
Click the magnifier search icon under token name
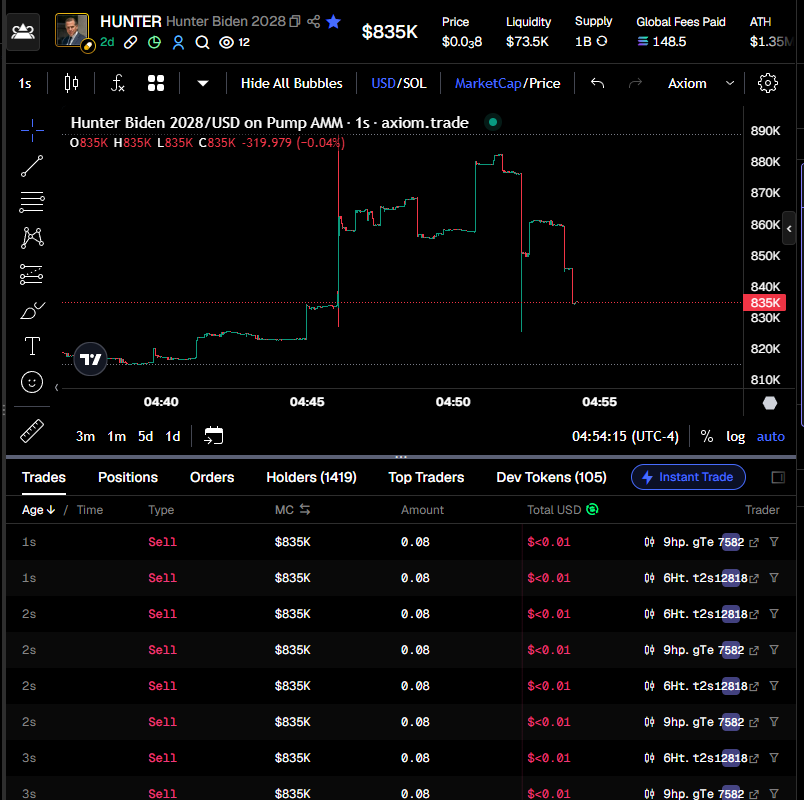click(203, 43)
